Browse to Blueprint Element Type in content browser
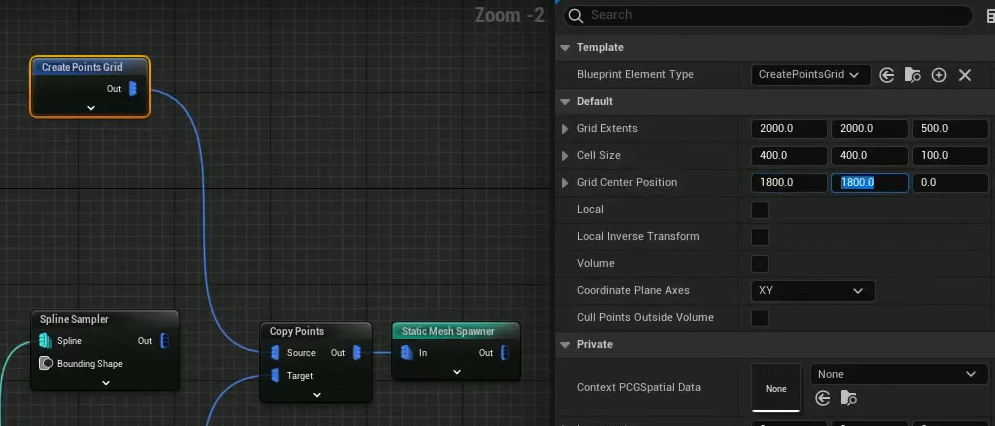This screenshot has width=995, height=426. pos(913,76)
